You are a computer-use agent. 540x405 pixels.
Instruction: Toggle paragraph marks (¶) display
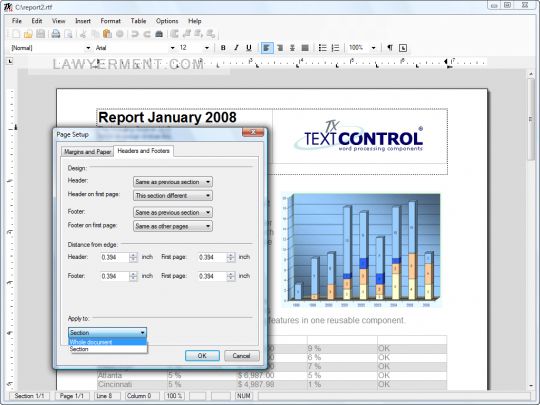pyautogui.click(x=390, y=48)
